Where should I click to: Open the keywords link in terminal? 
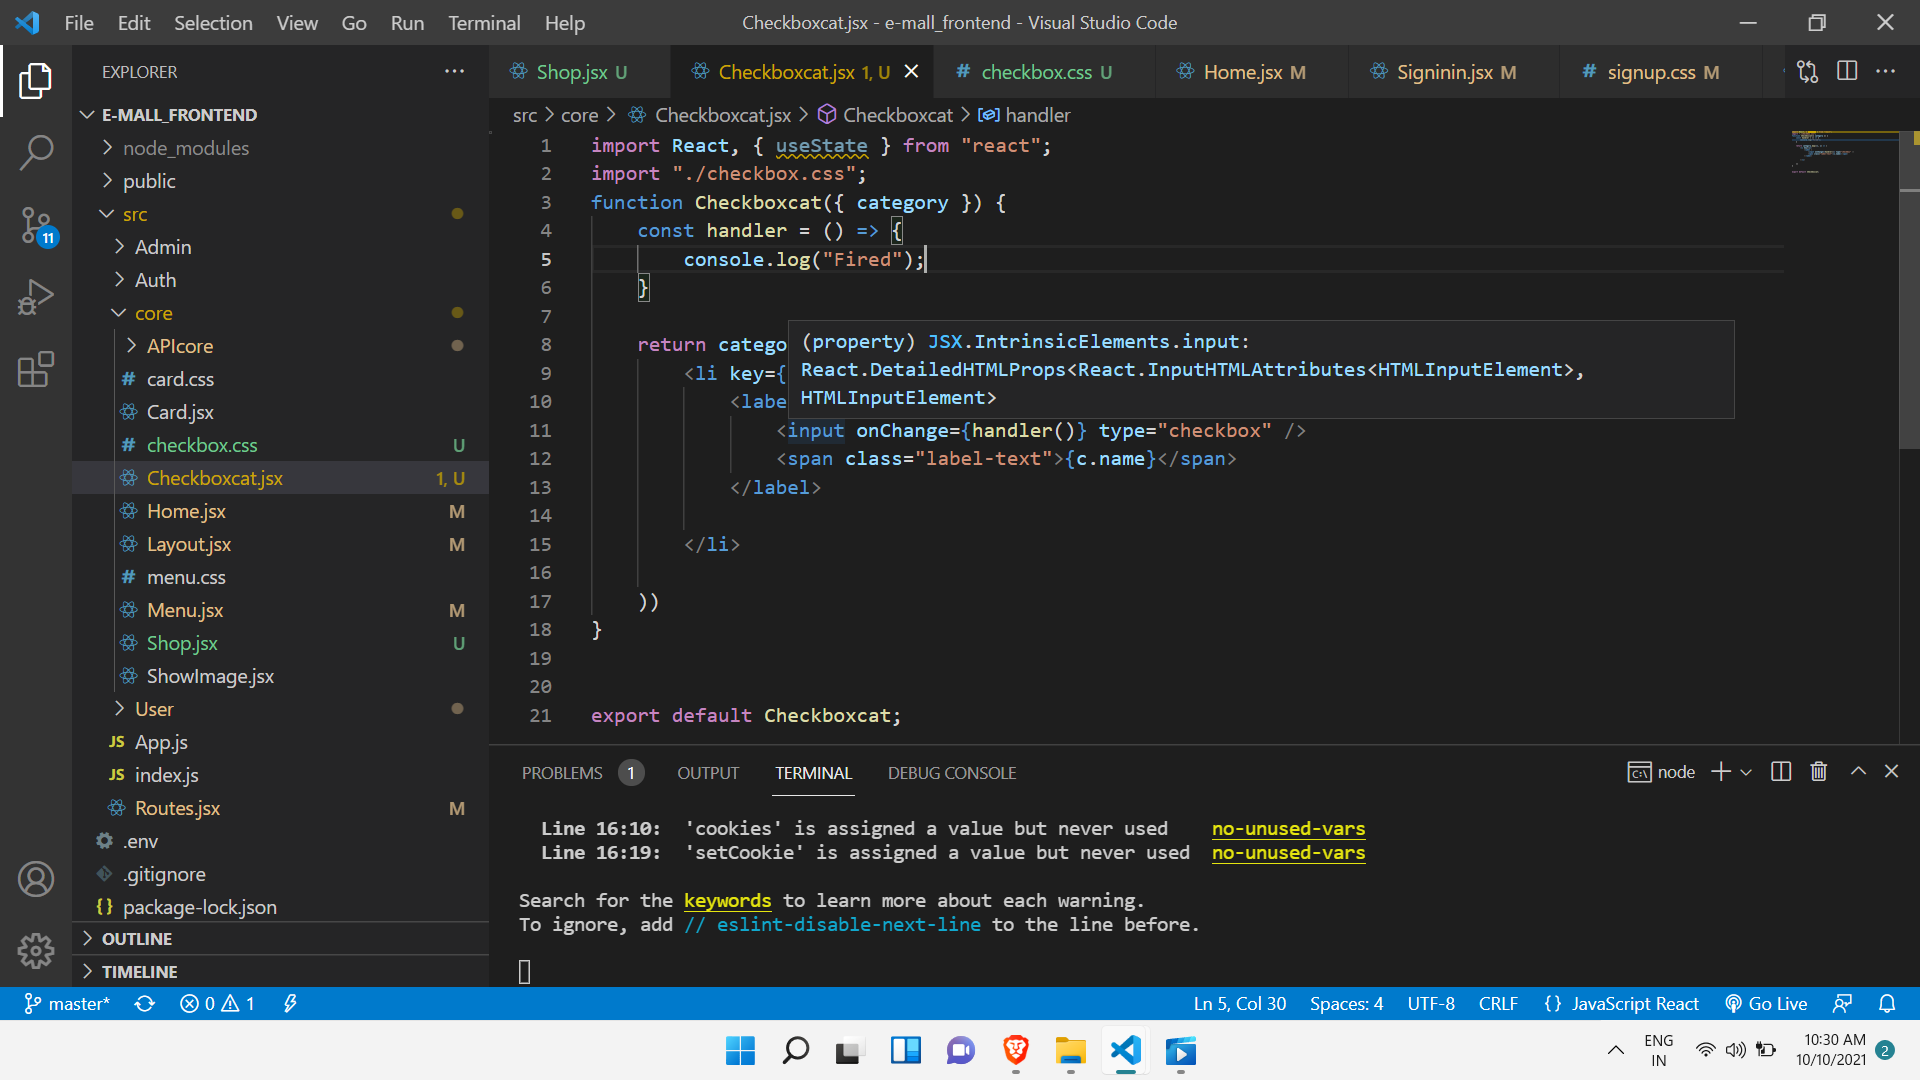727,900
